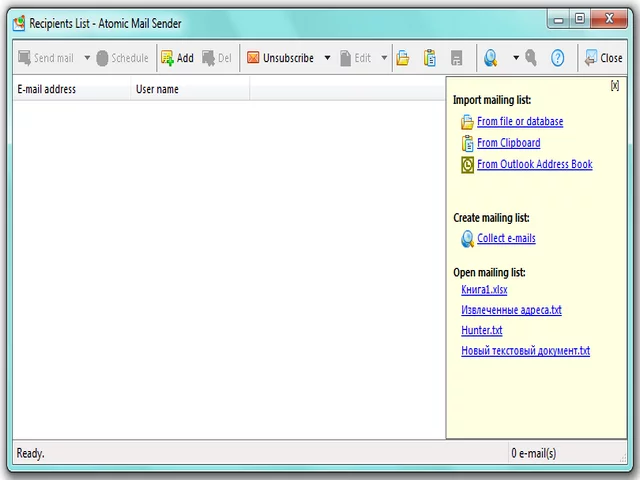The height and width of the screenshot is (480, 640).
Task: Open the Edit dropdown arrow
Action: (384, 58)
